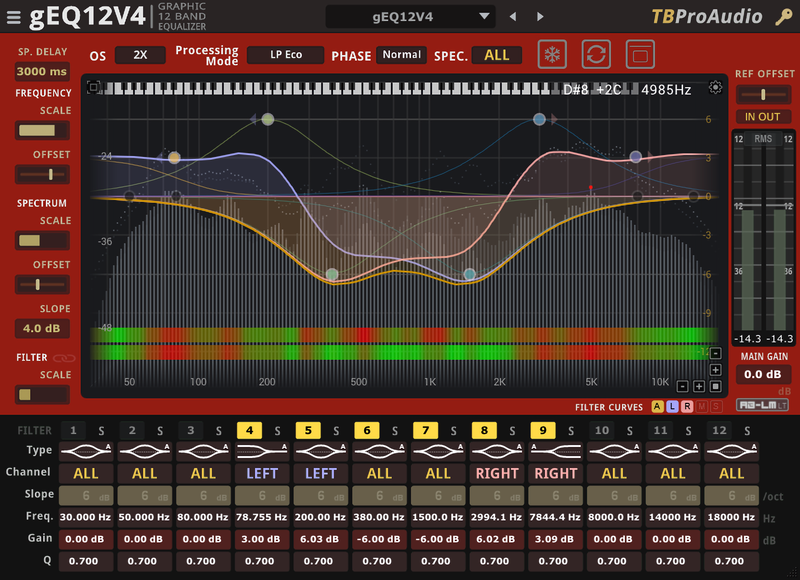Change filter 5 channel from LEFT
Screen dimensions: 800x580
coord(320,474)
